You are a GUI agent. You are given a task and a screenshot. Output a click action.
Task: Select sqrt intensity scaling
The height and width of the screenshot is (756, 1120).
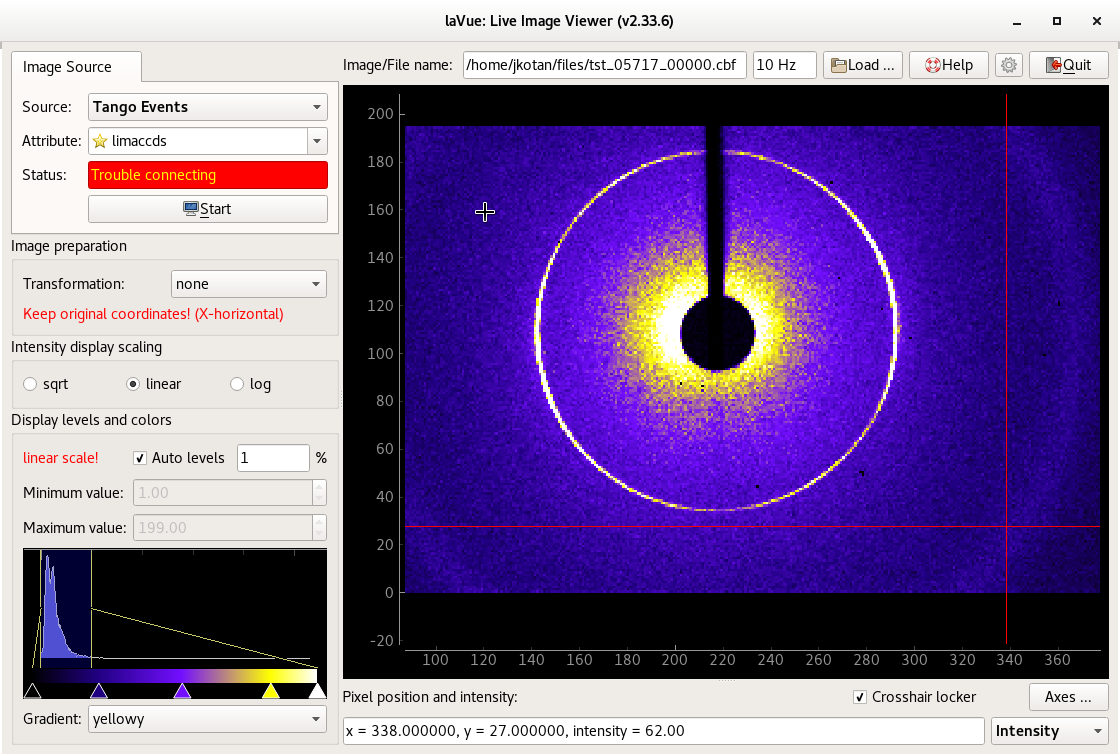point(30,384)
